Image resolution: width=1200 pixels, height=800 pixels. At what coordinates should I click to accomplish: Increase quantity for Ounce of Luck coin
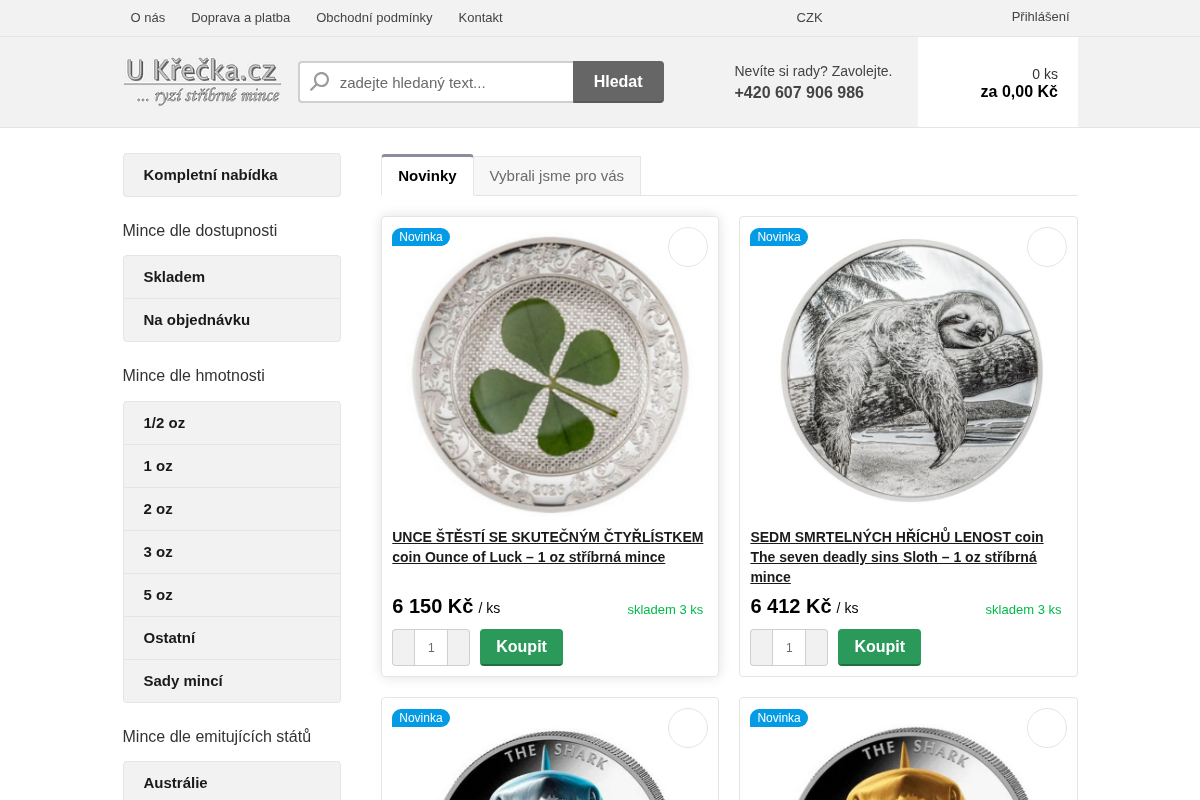click(458, 648)
